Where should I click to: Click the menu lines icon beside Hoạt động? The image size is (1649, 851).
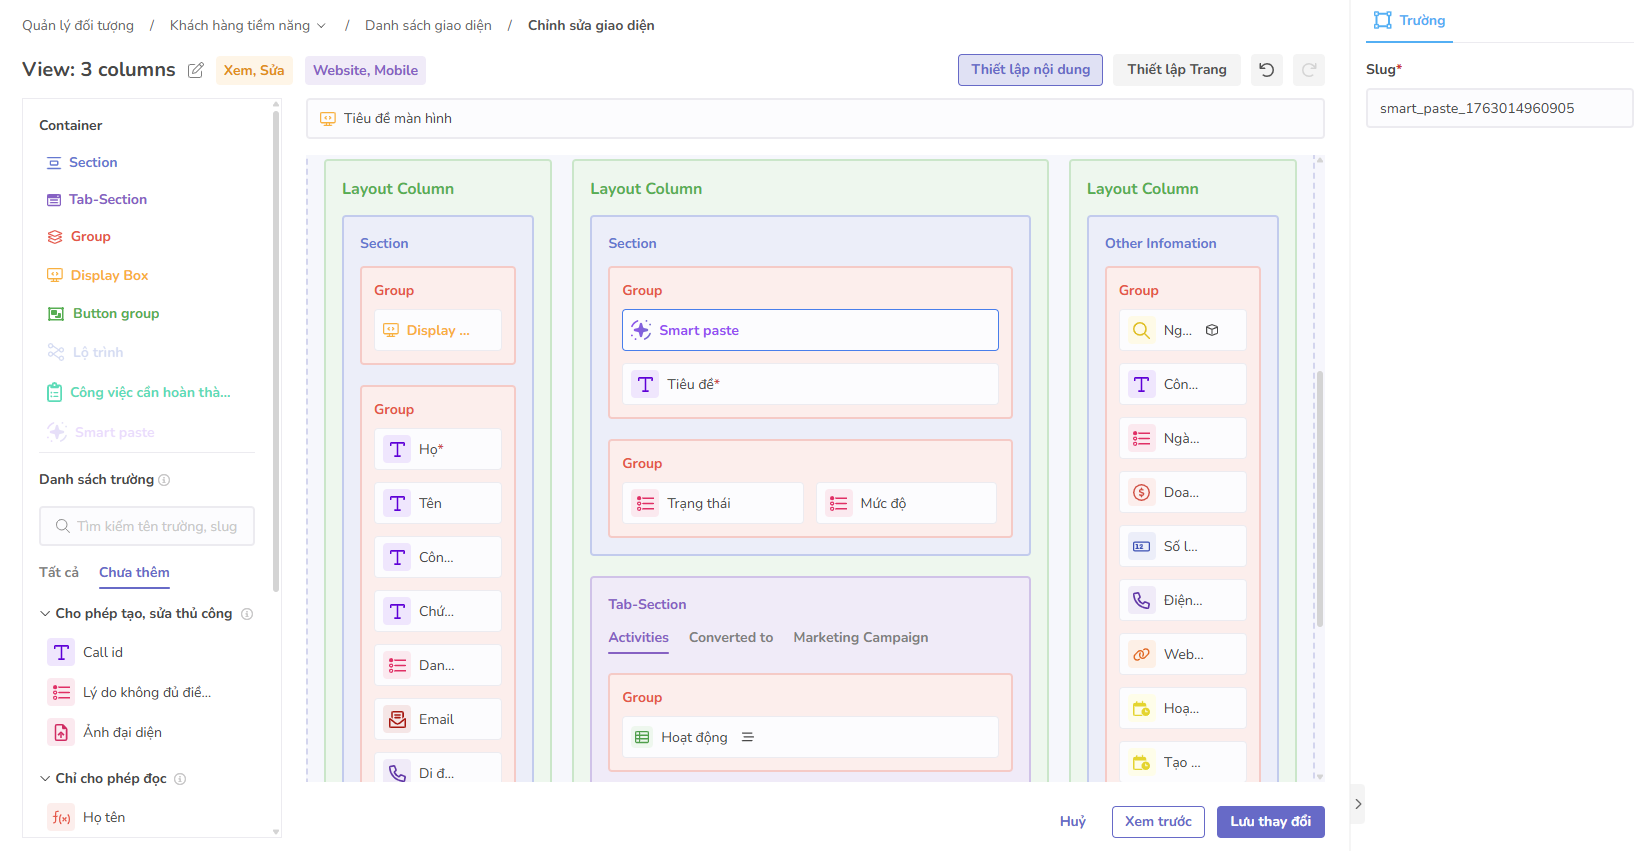pyautogui.click(x=748, y=737)
